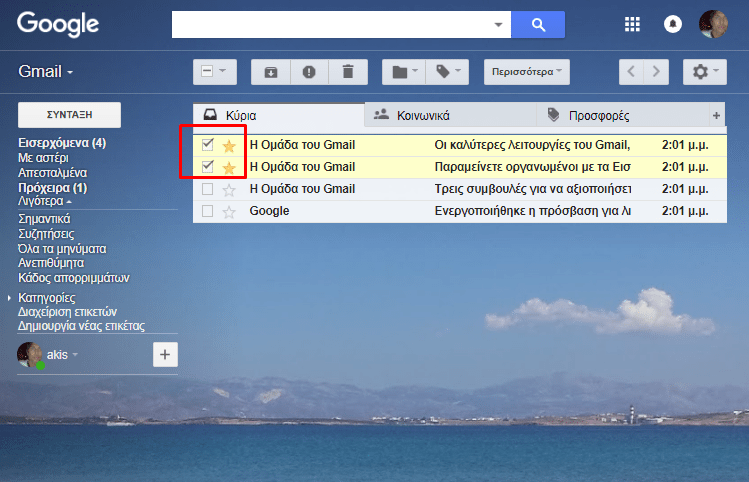Start new chat with plus button
Image resolution: width=749 pixels, height=482 pixels.
point(165,354)
